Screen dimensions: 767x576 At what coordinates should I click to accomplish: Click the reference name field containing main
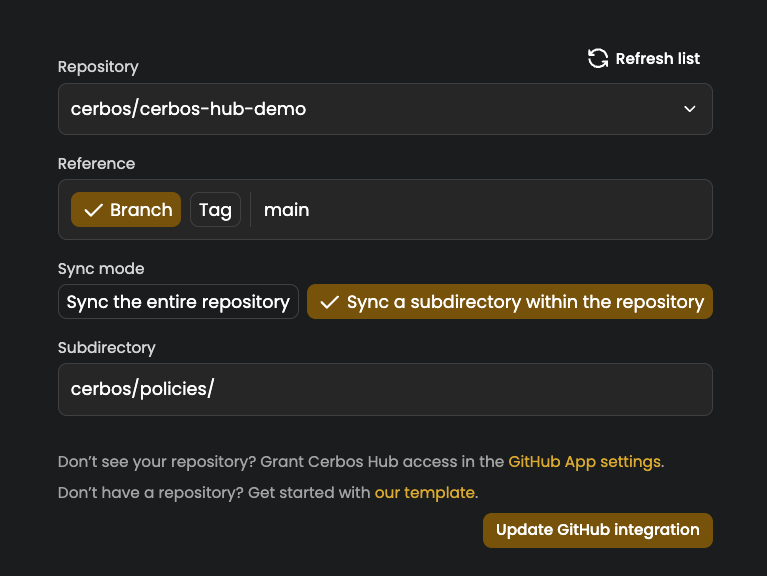tap(482, 210)
